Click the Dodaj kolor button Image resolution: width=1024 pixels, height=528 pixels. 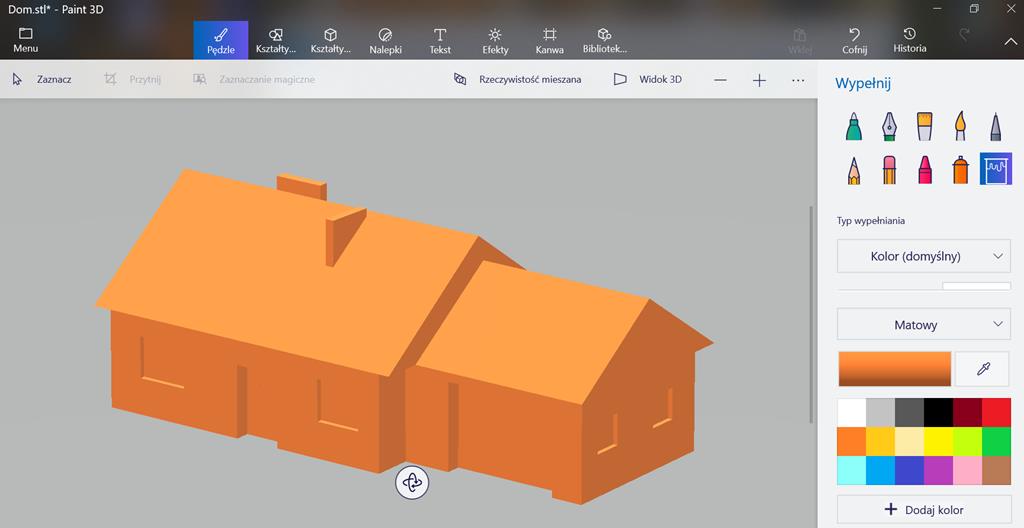click(x=923, y=510)
